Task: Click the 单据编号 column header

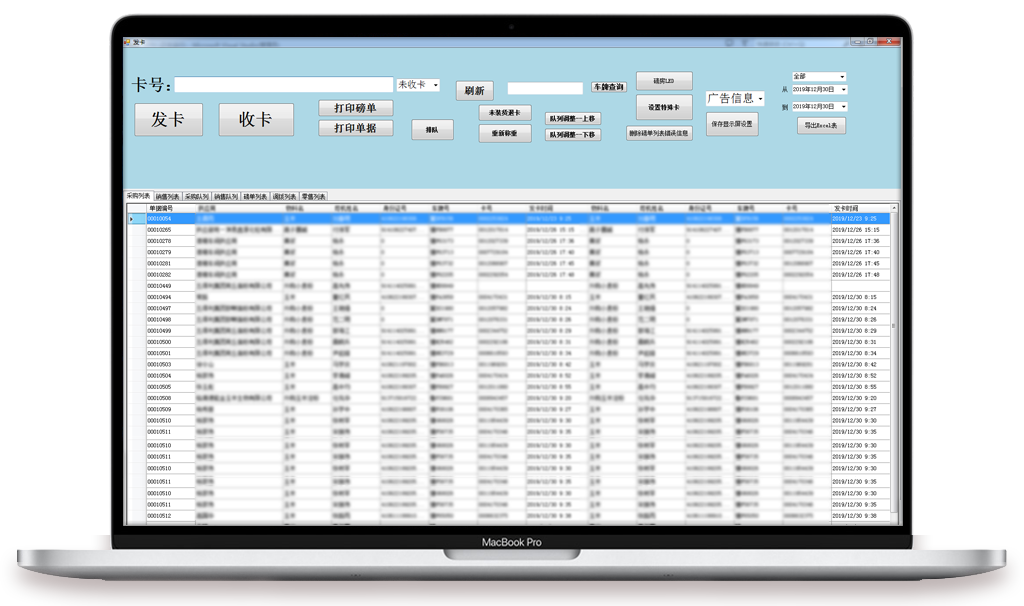Action: click(x=160, y=208)
